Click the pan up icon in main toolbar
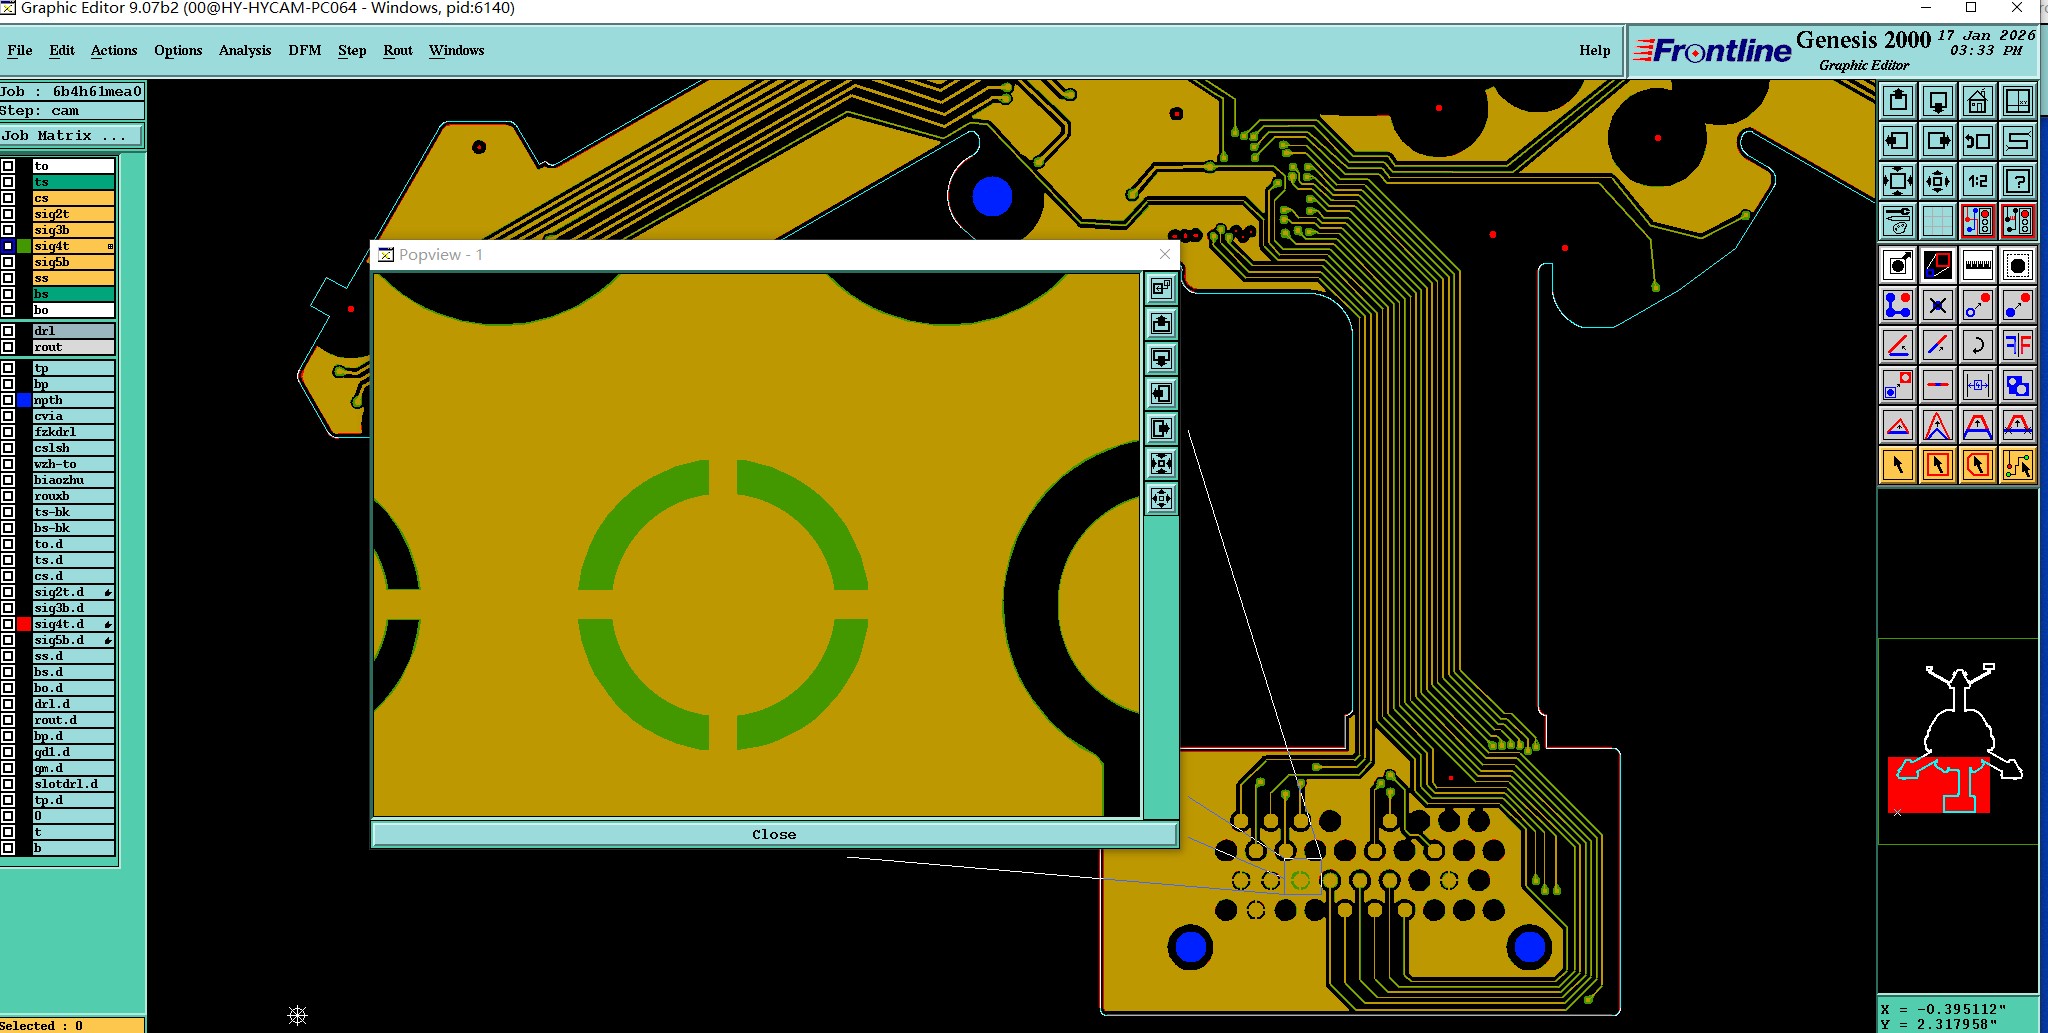The image size is (2048, 1033). point(1898,101)
